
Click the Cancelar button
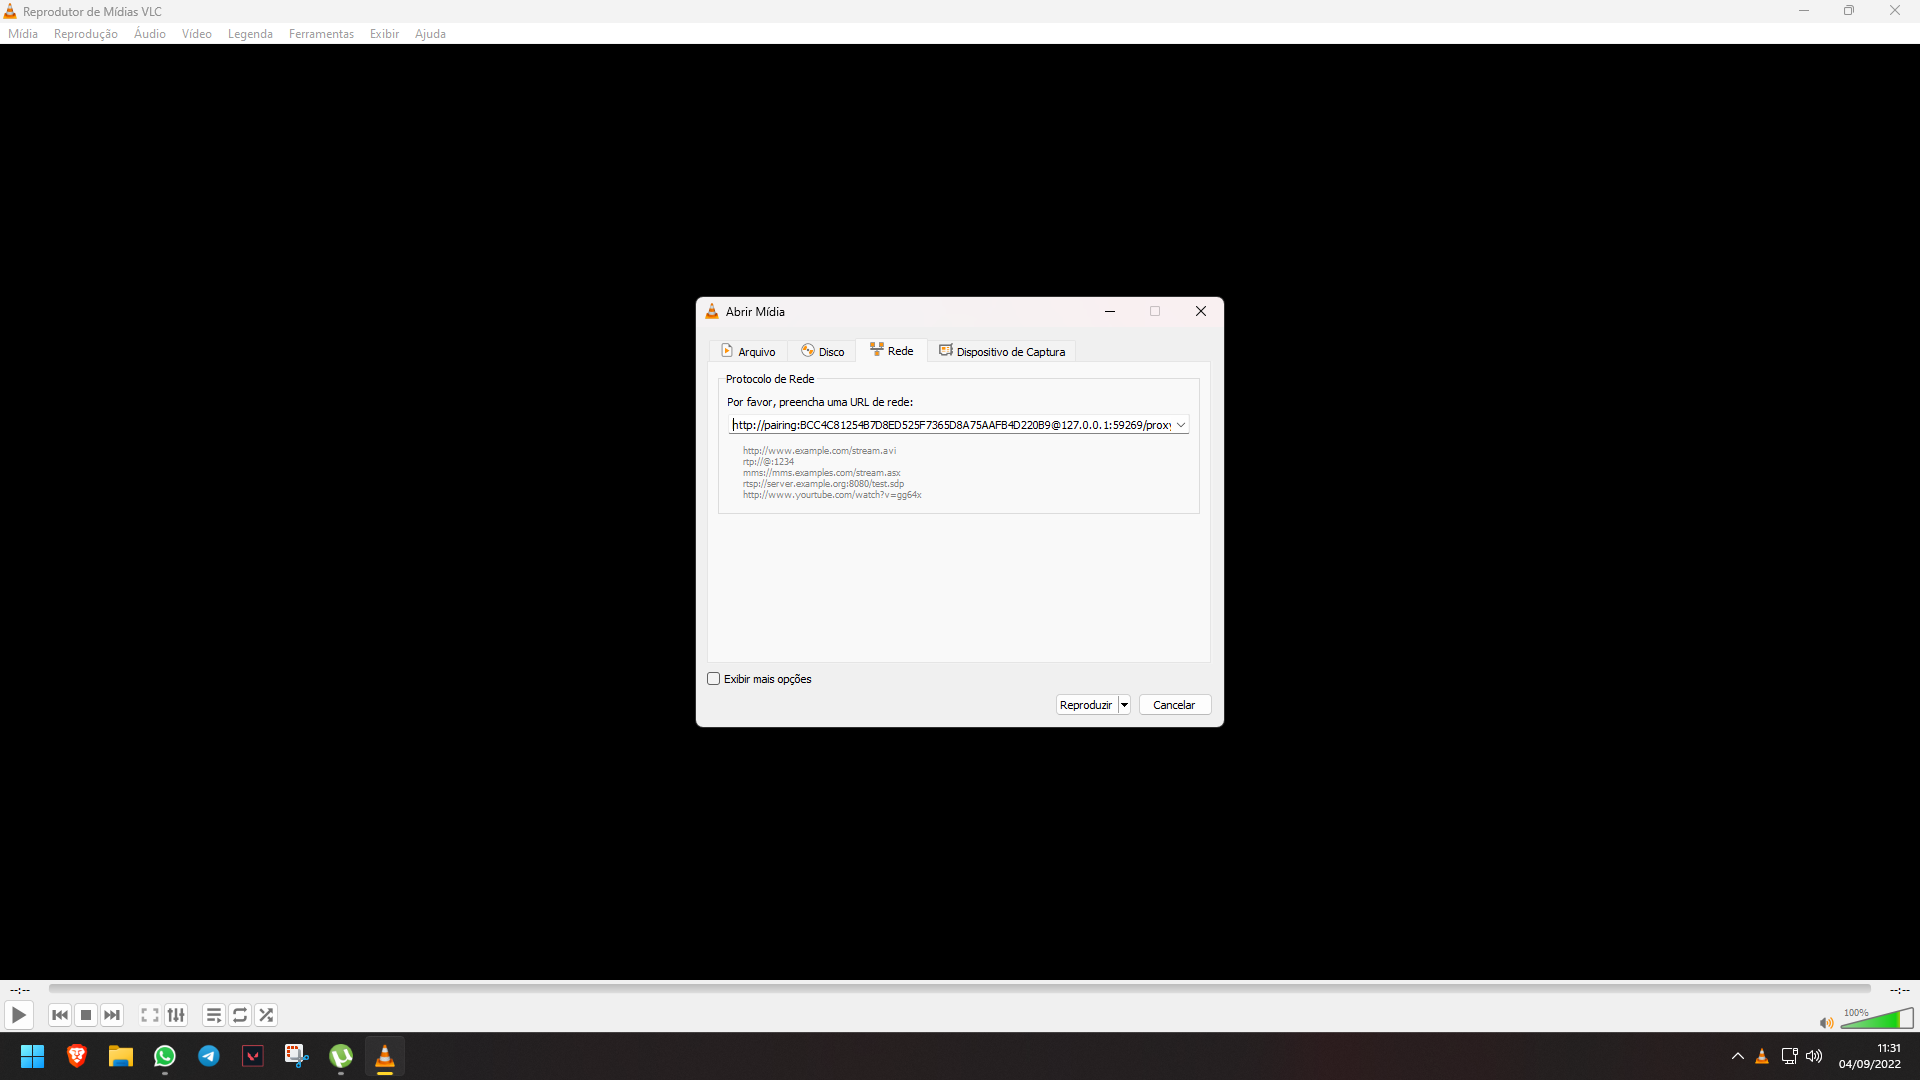click(1174, 705)
